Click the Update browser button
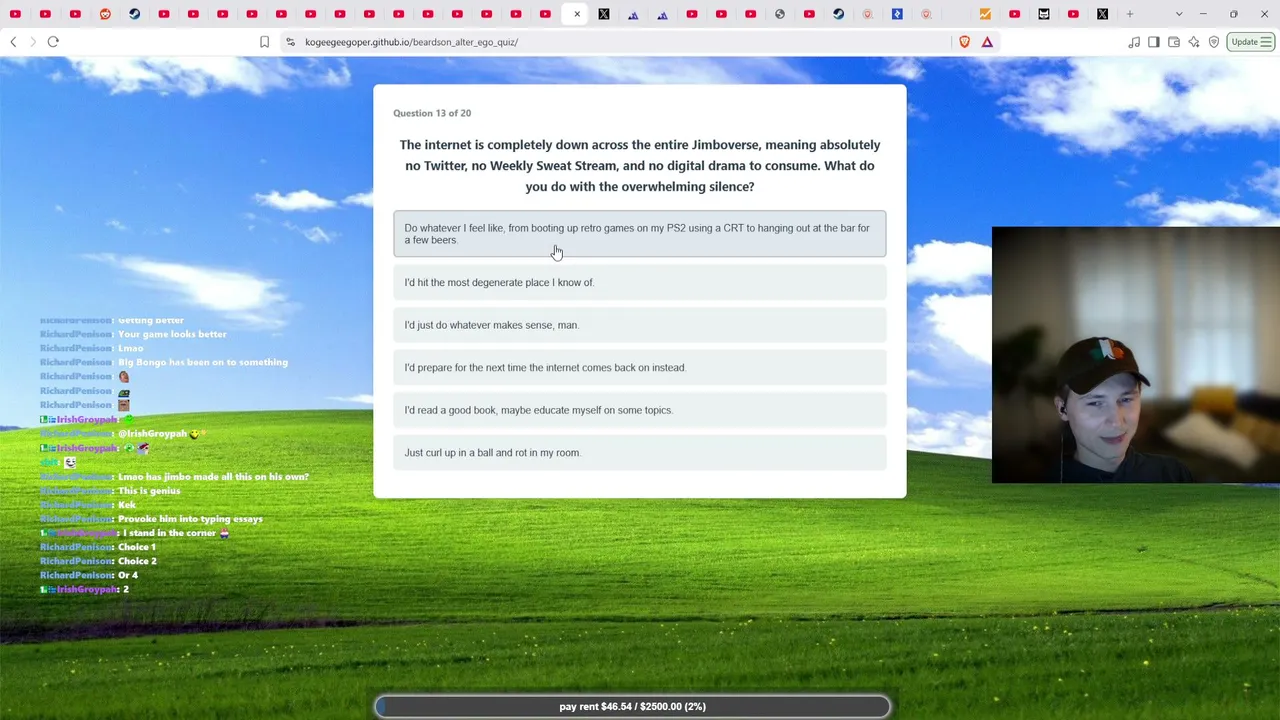Screen dimensions: 1280x720 point(1250,42)
